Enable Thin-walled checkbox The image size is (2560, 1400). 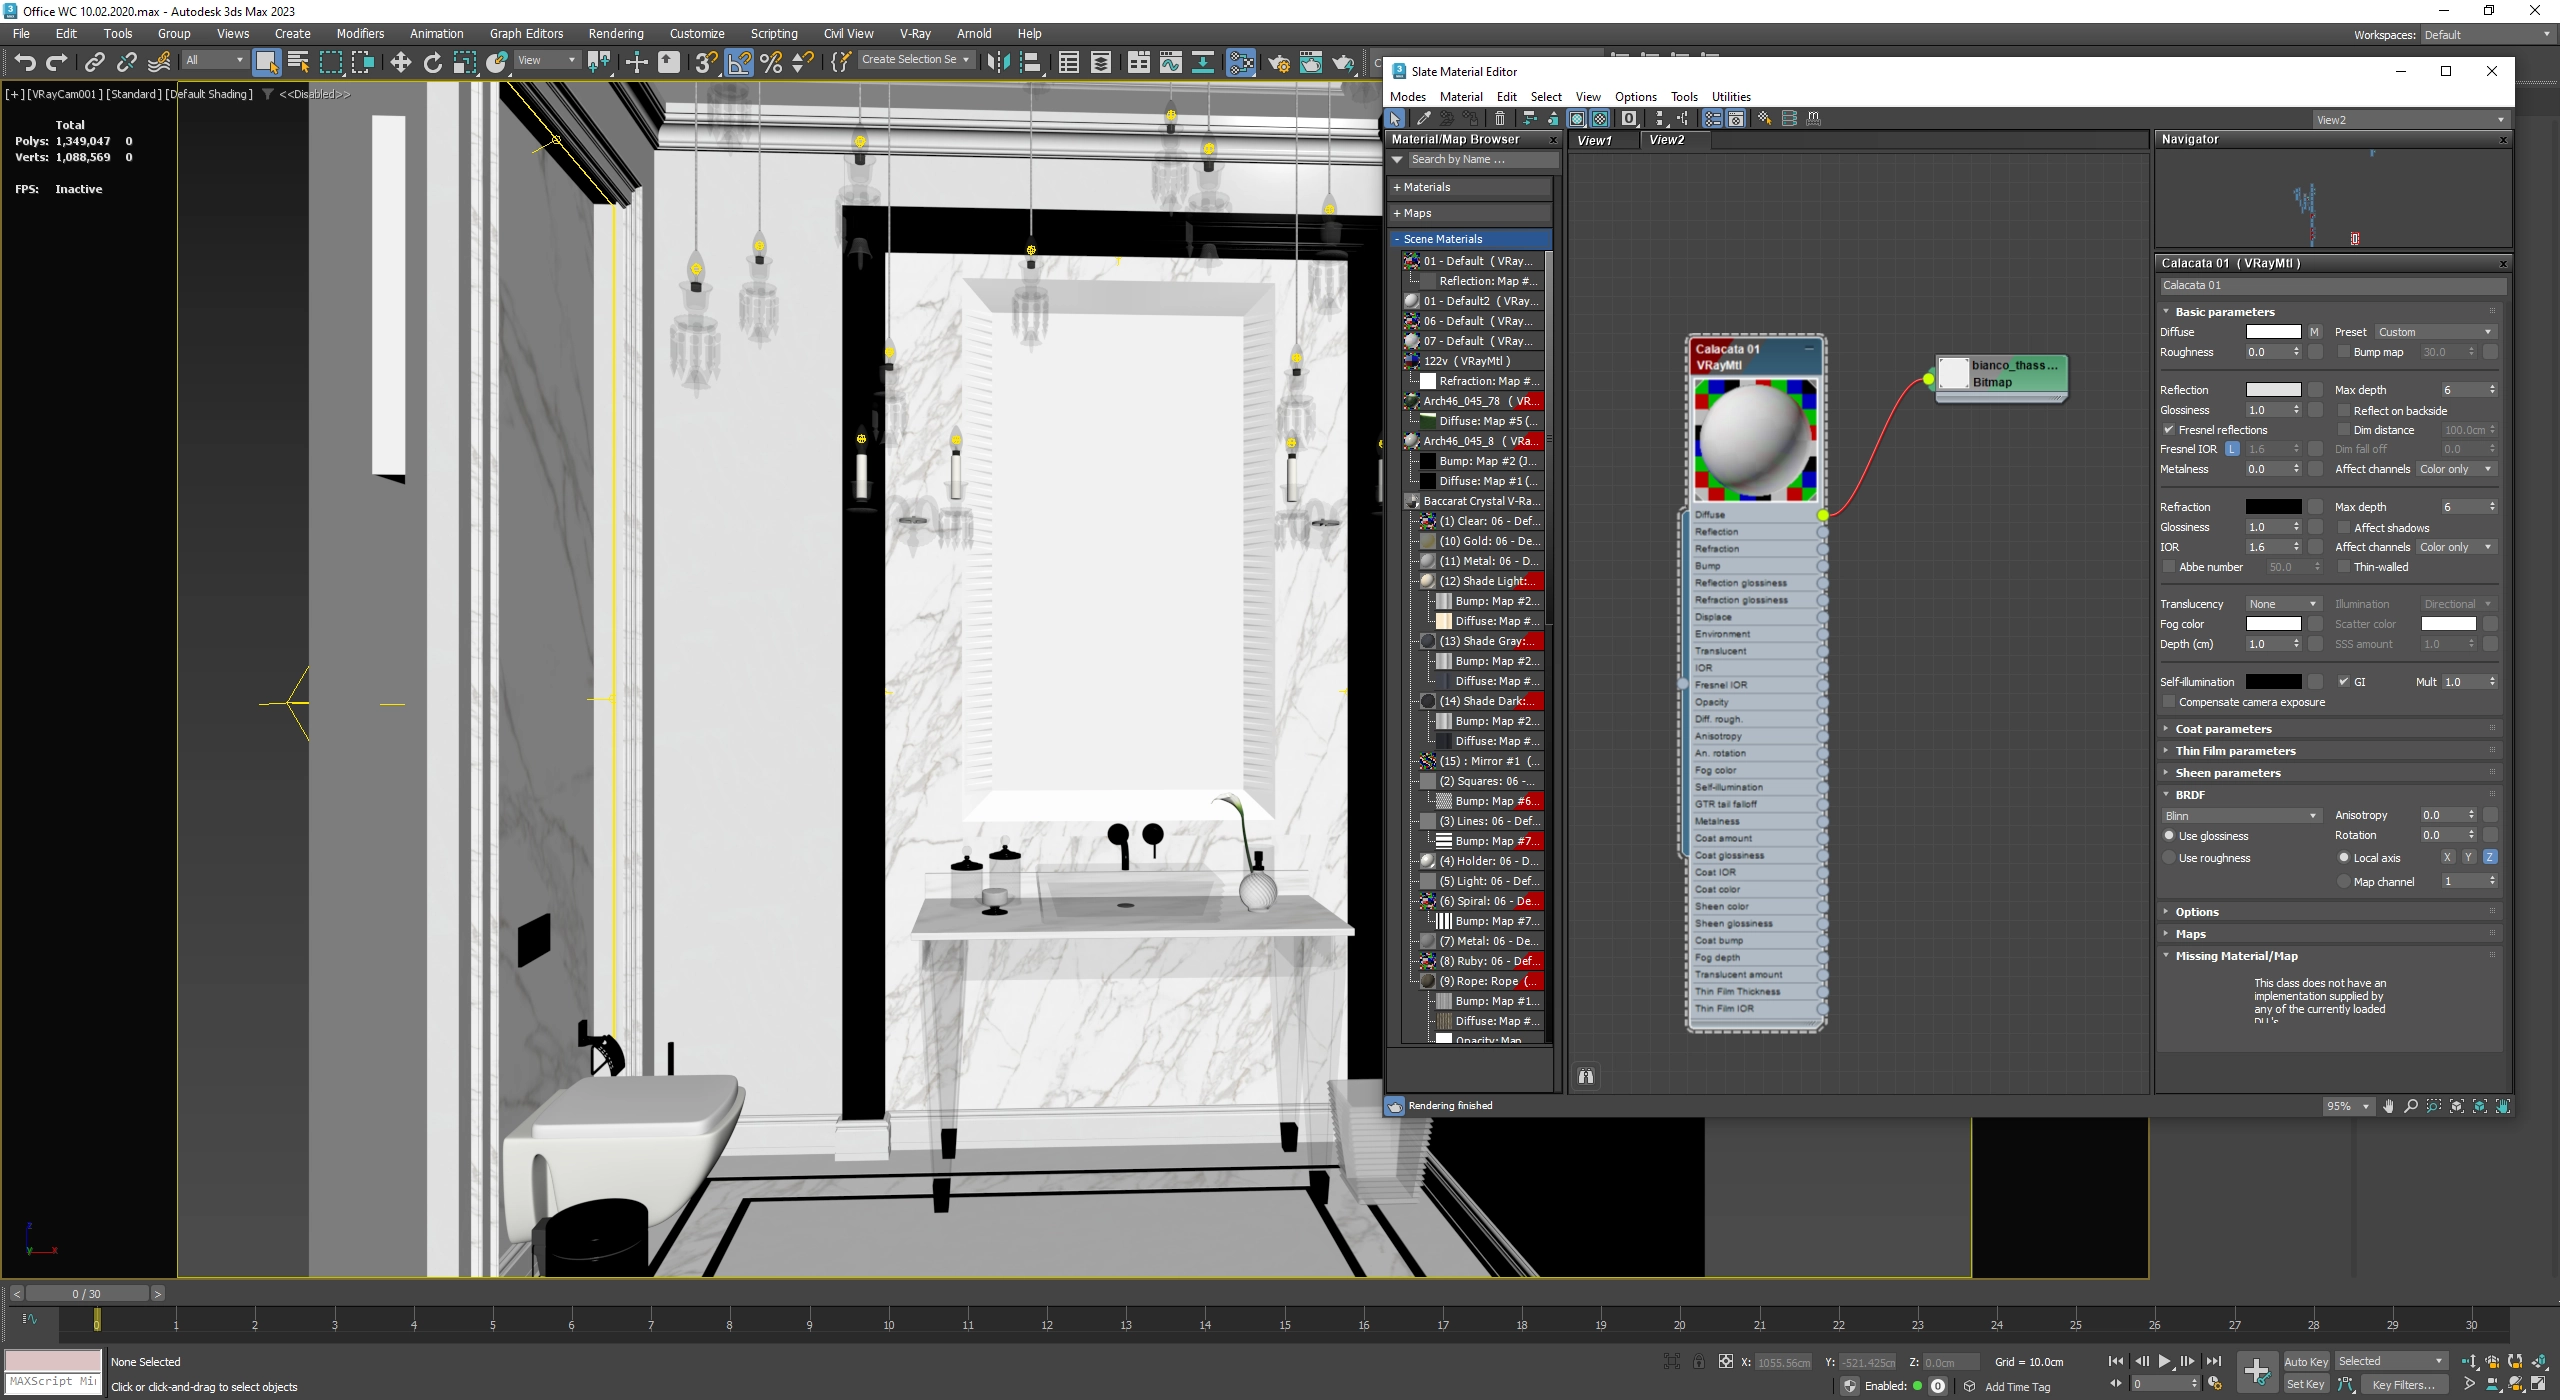(2343, 567)
